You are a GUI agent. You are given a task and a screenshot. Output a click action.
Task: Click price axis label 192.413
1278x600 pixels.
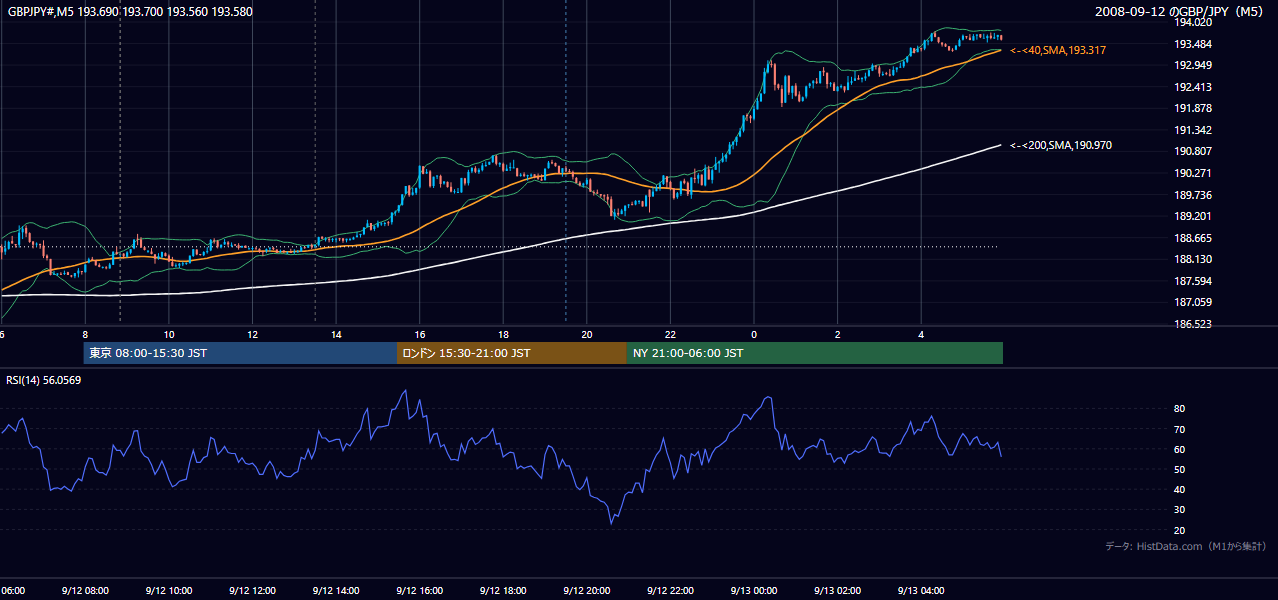(x=1193, y=87)
